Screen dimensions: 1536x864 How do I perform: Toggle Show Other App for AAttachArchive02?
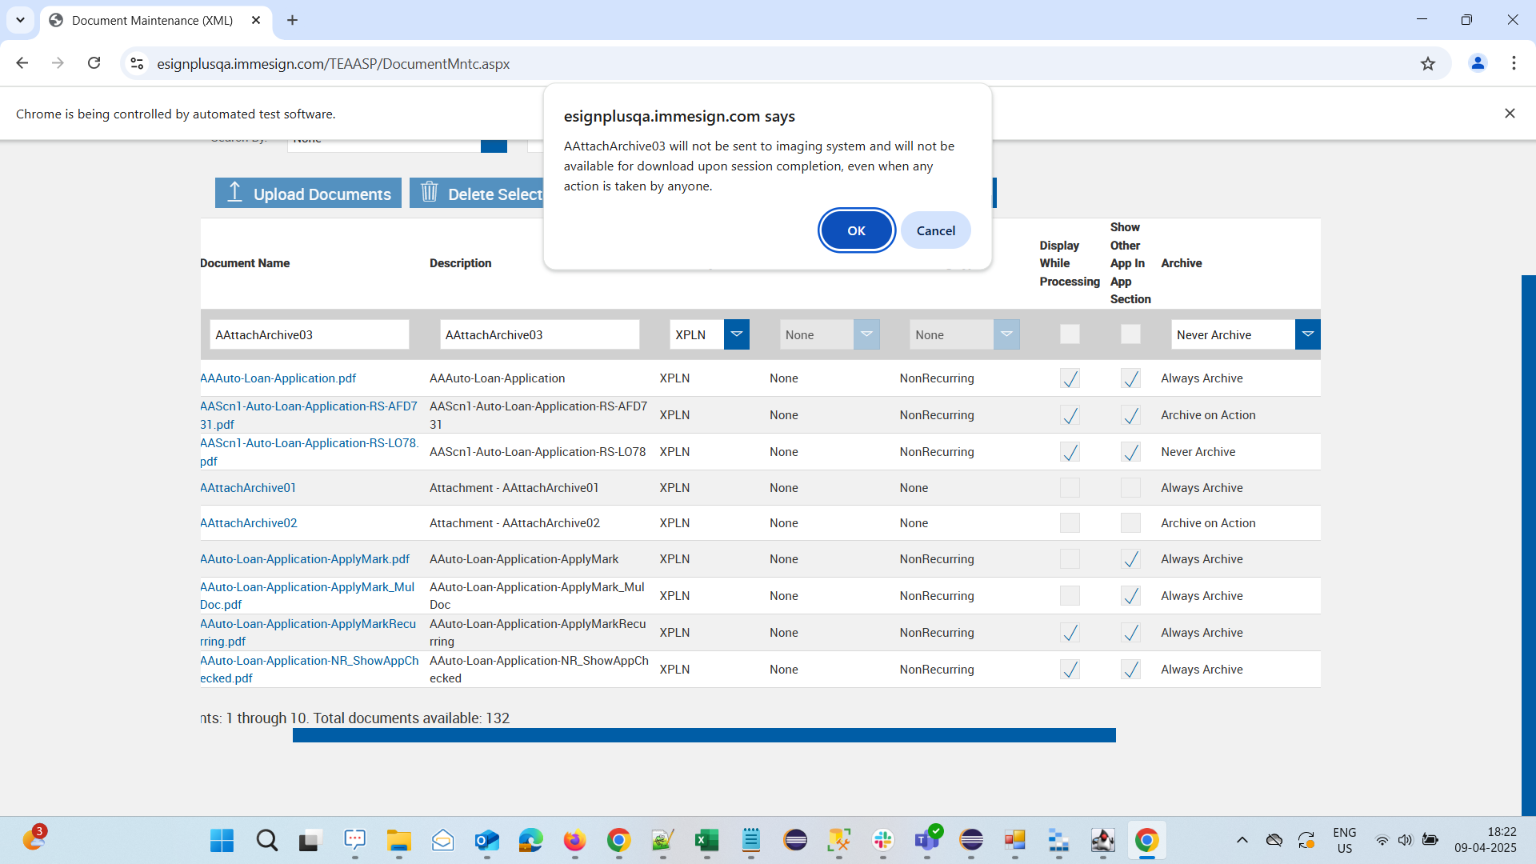coord(1131,523)
